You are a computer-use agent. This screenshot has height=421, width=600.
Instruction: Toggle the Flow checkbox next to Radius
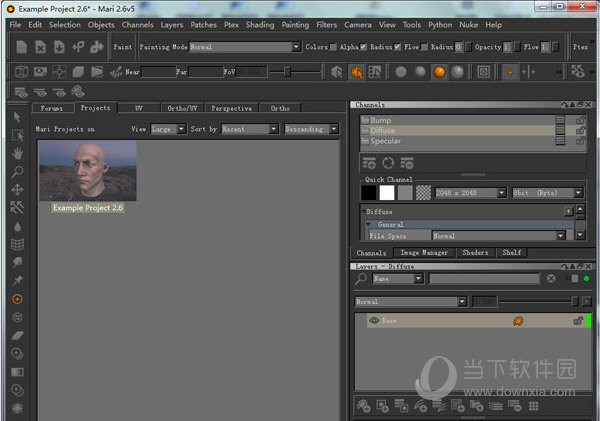(x=426, y=46)
